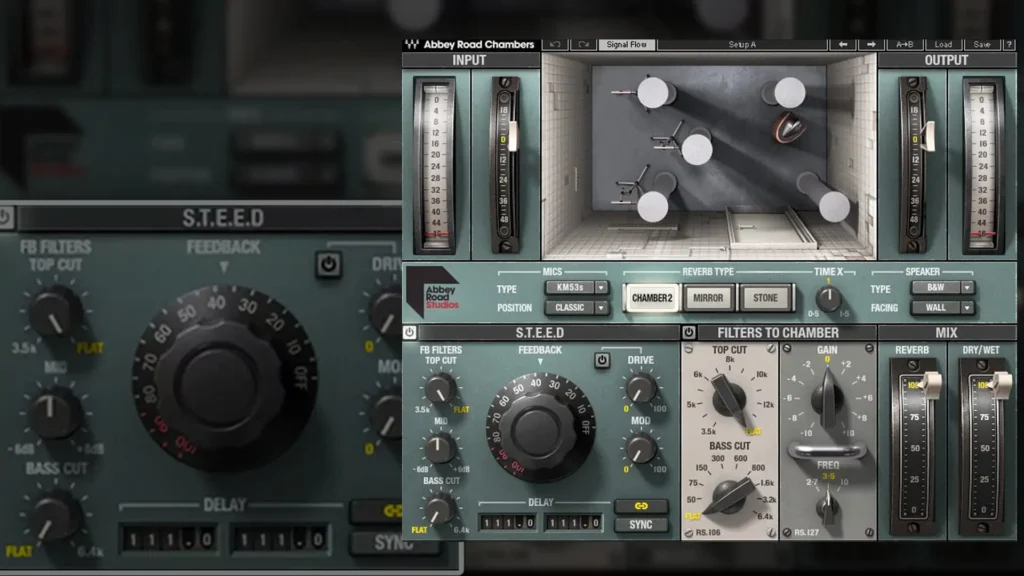
Task: Toggle the Feedback power button in the blurred background view
Action: pos(328,264)
